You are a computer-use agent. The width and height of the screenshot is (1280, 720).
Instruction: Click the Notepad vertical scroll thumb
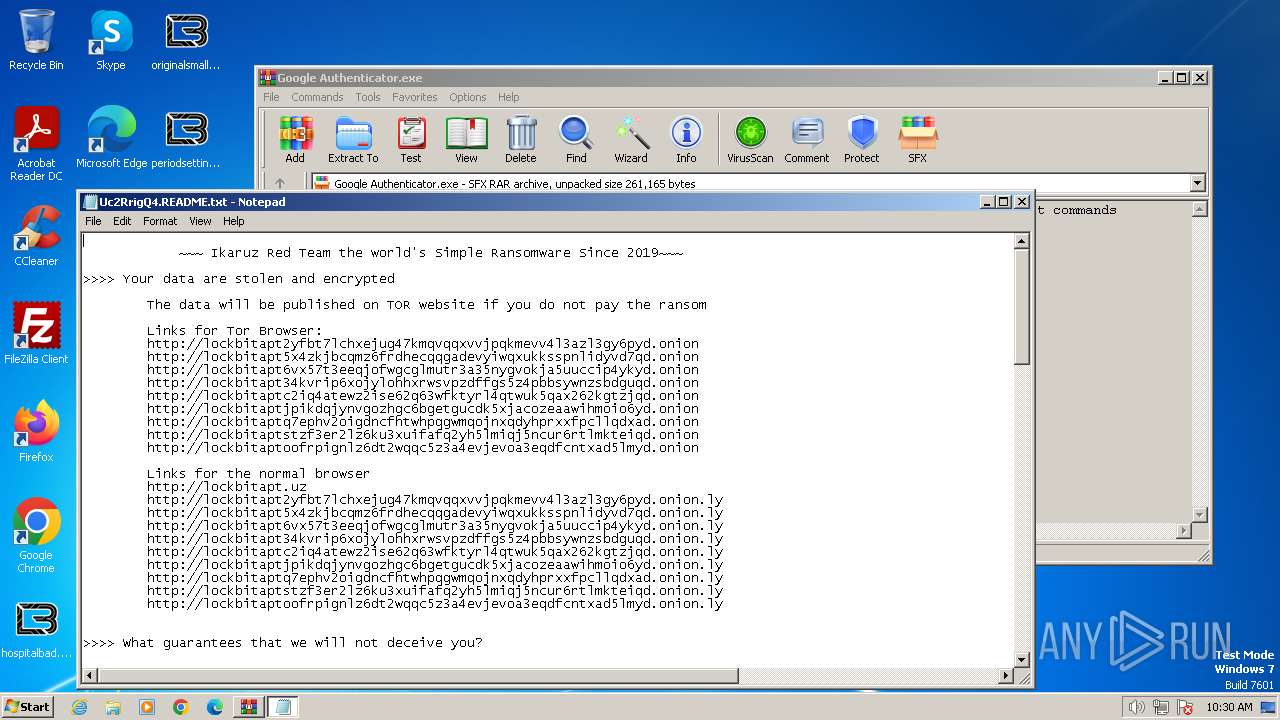click(1022, 307)
